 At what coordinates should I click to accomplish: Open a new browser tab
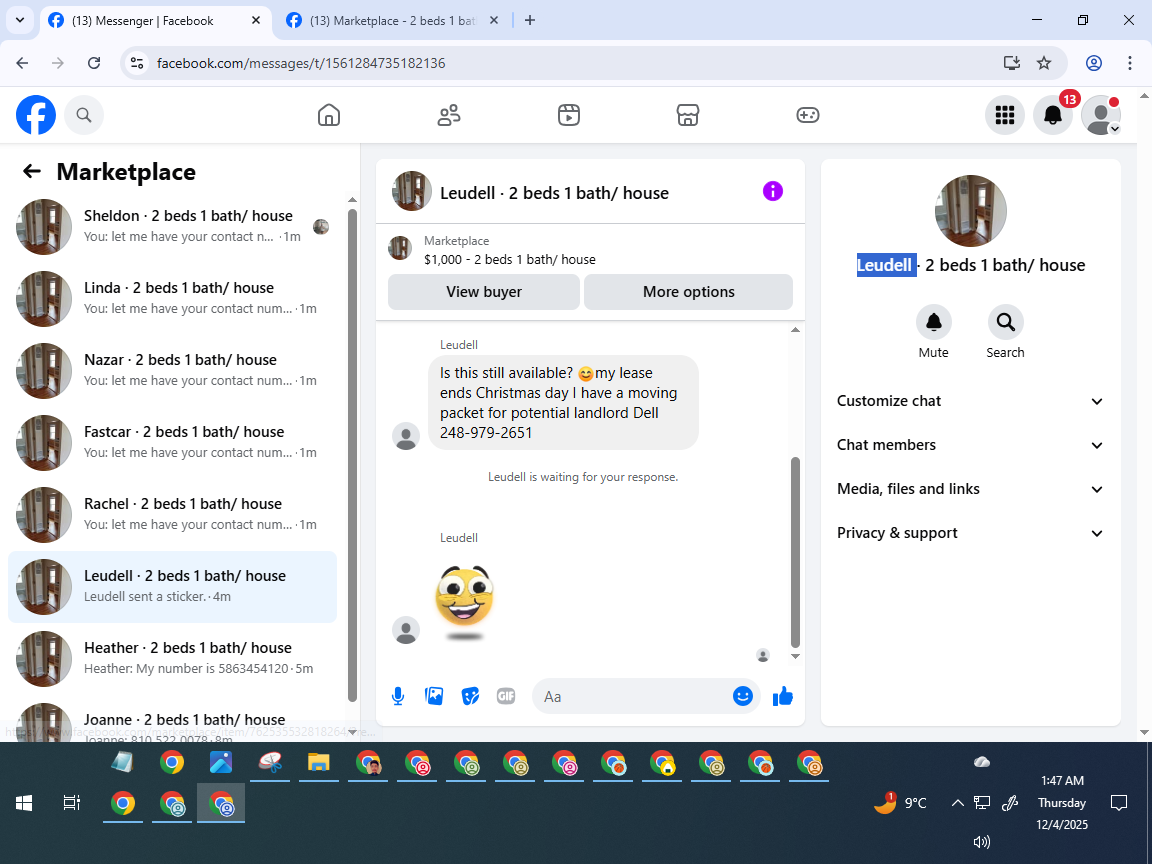(530, 21)
